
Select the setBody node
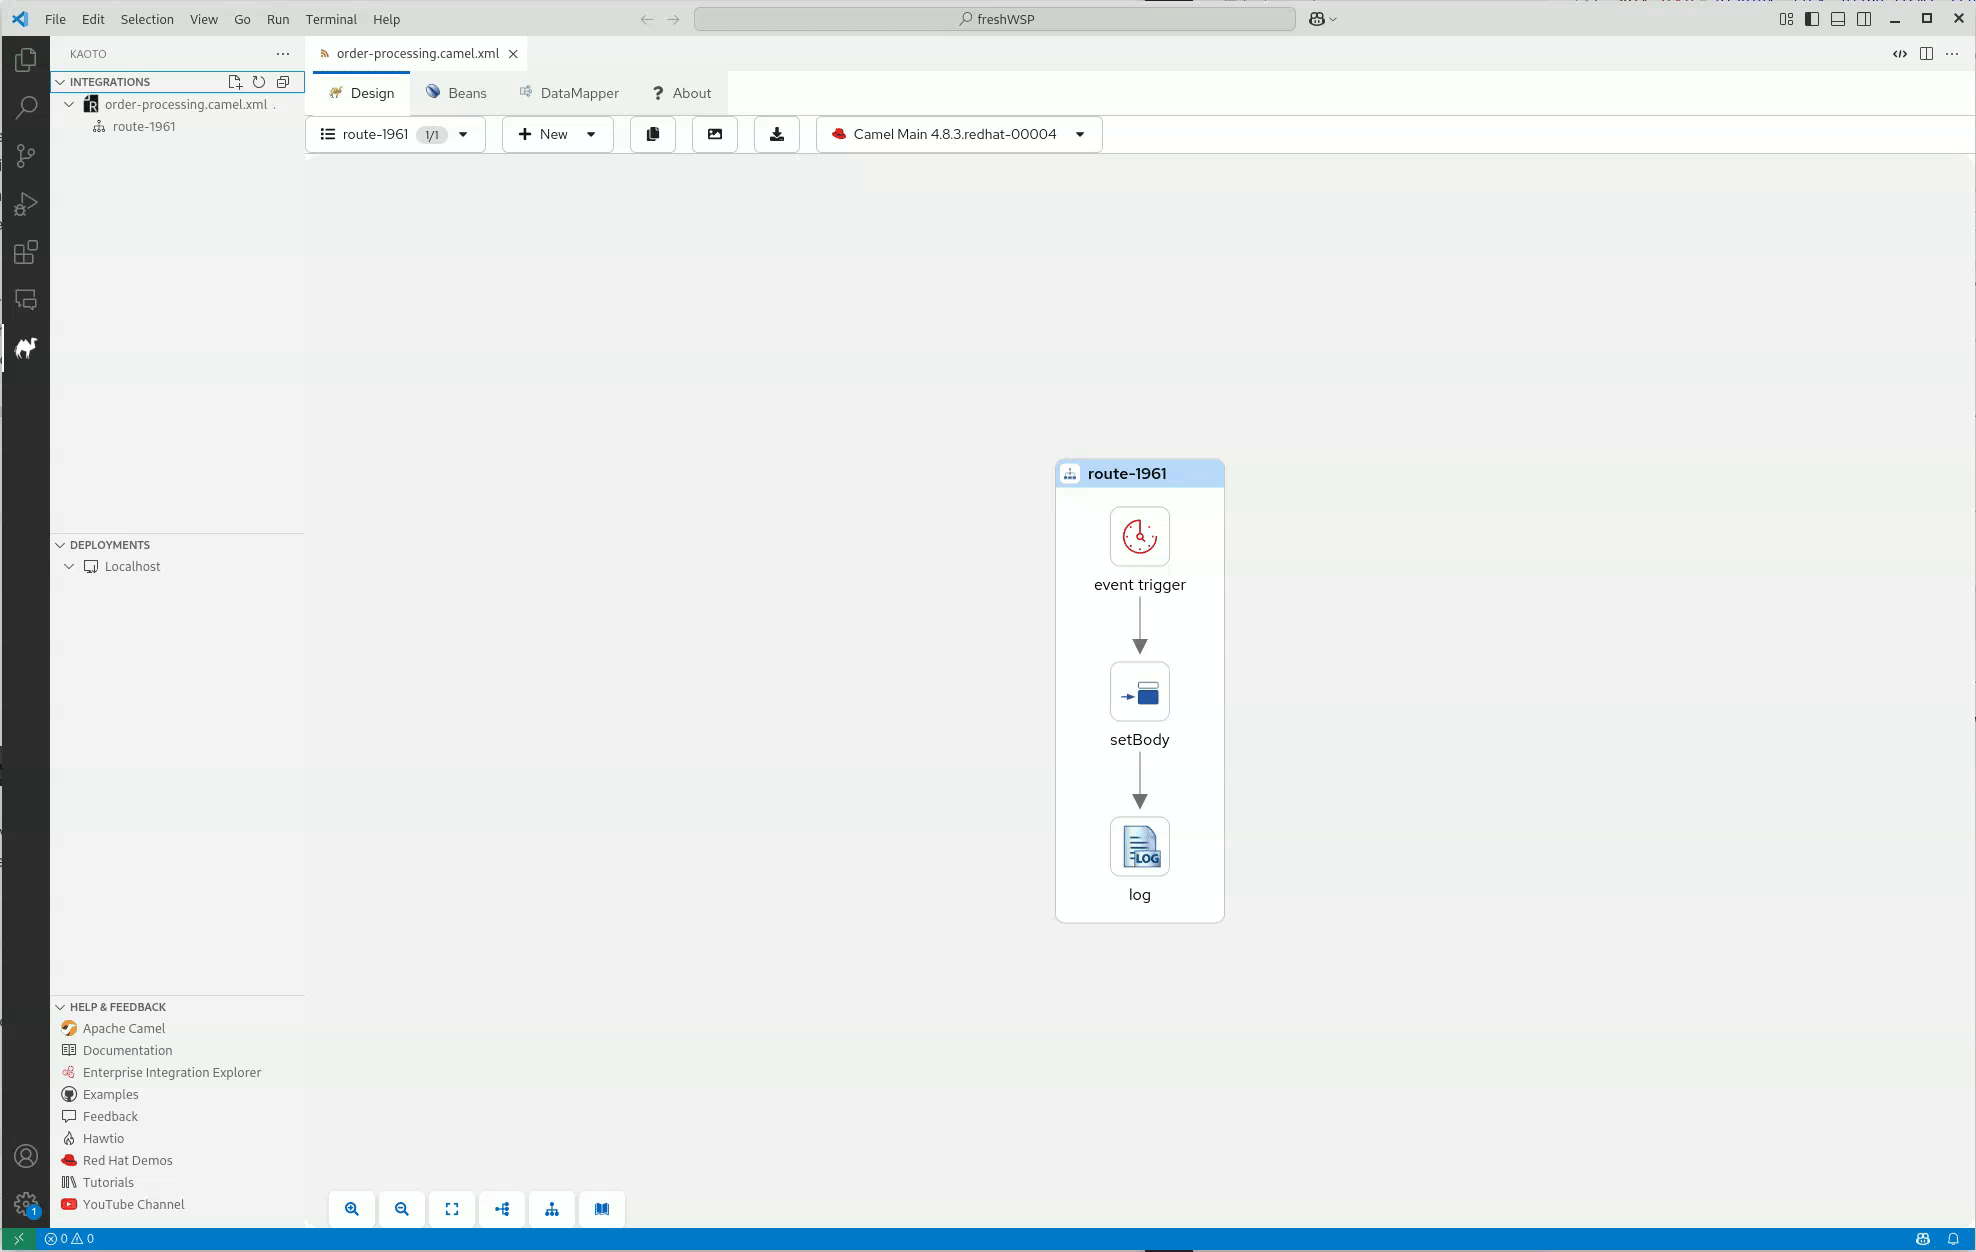point(1139,692)
